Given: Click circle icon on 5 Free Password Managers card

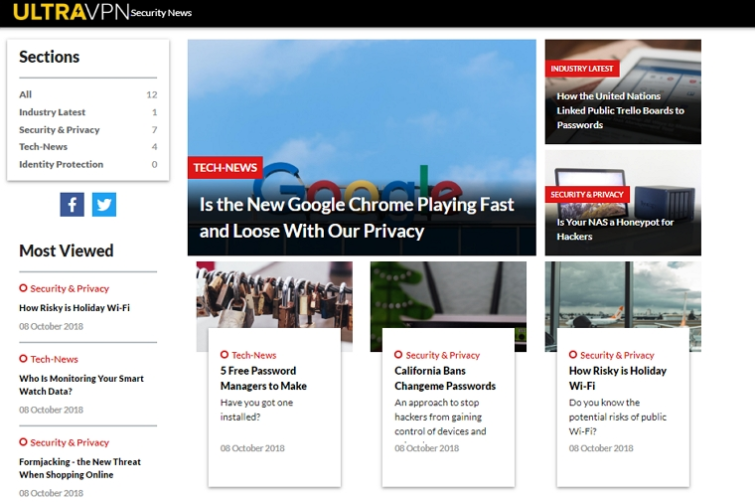Looking at the screenshot, I should [224, 355].
